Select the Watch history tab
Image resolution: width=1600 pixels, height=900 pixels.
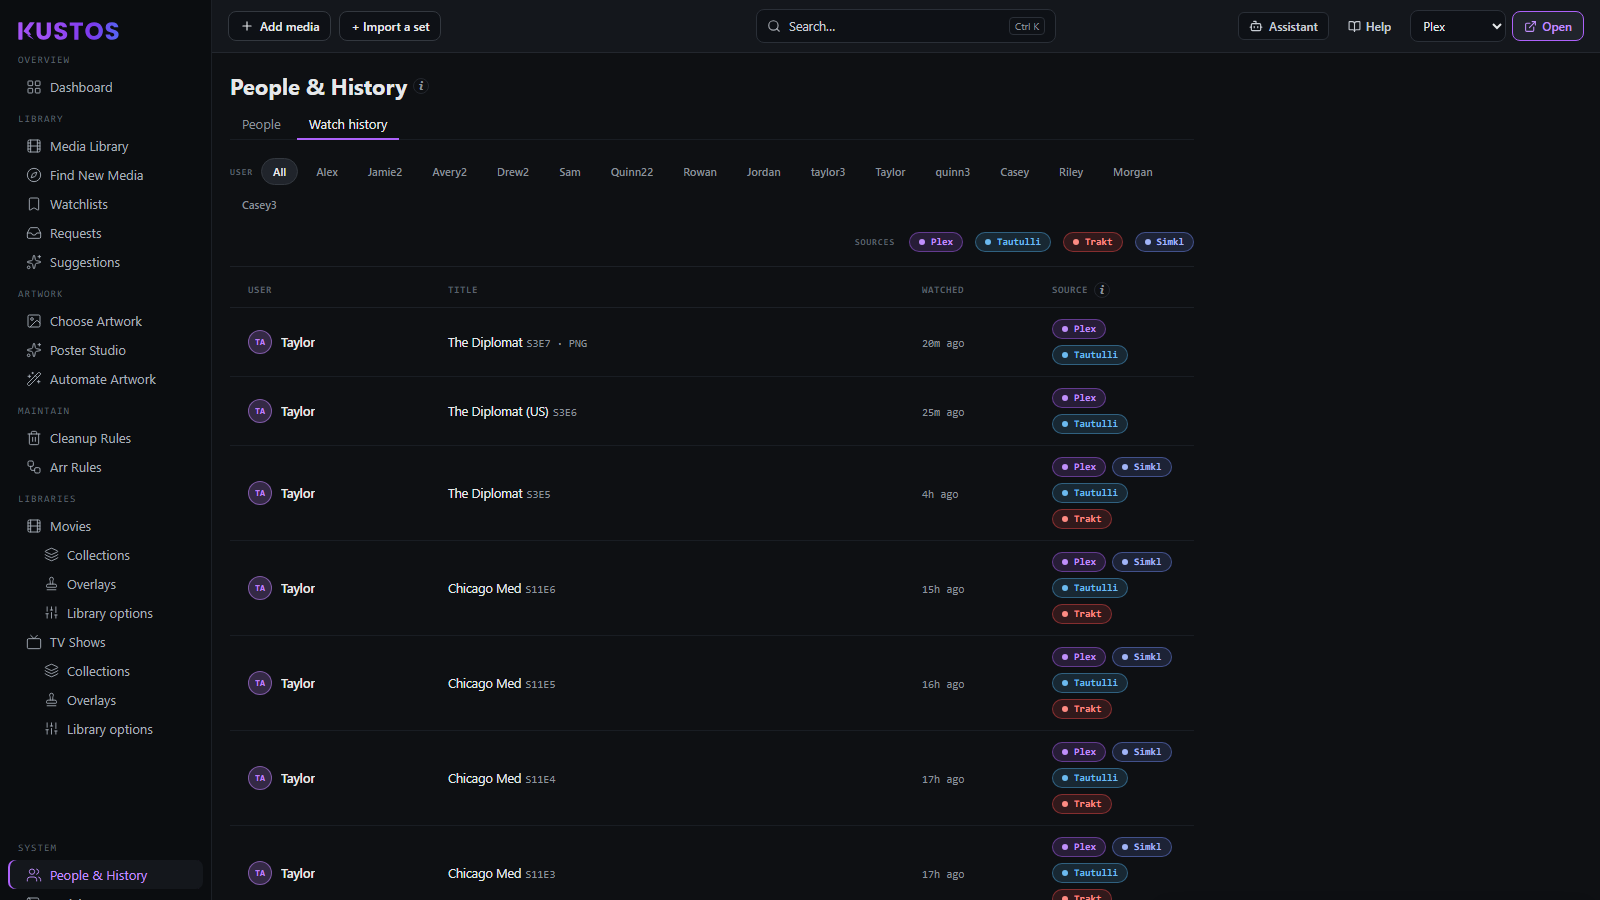(348, 124)
